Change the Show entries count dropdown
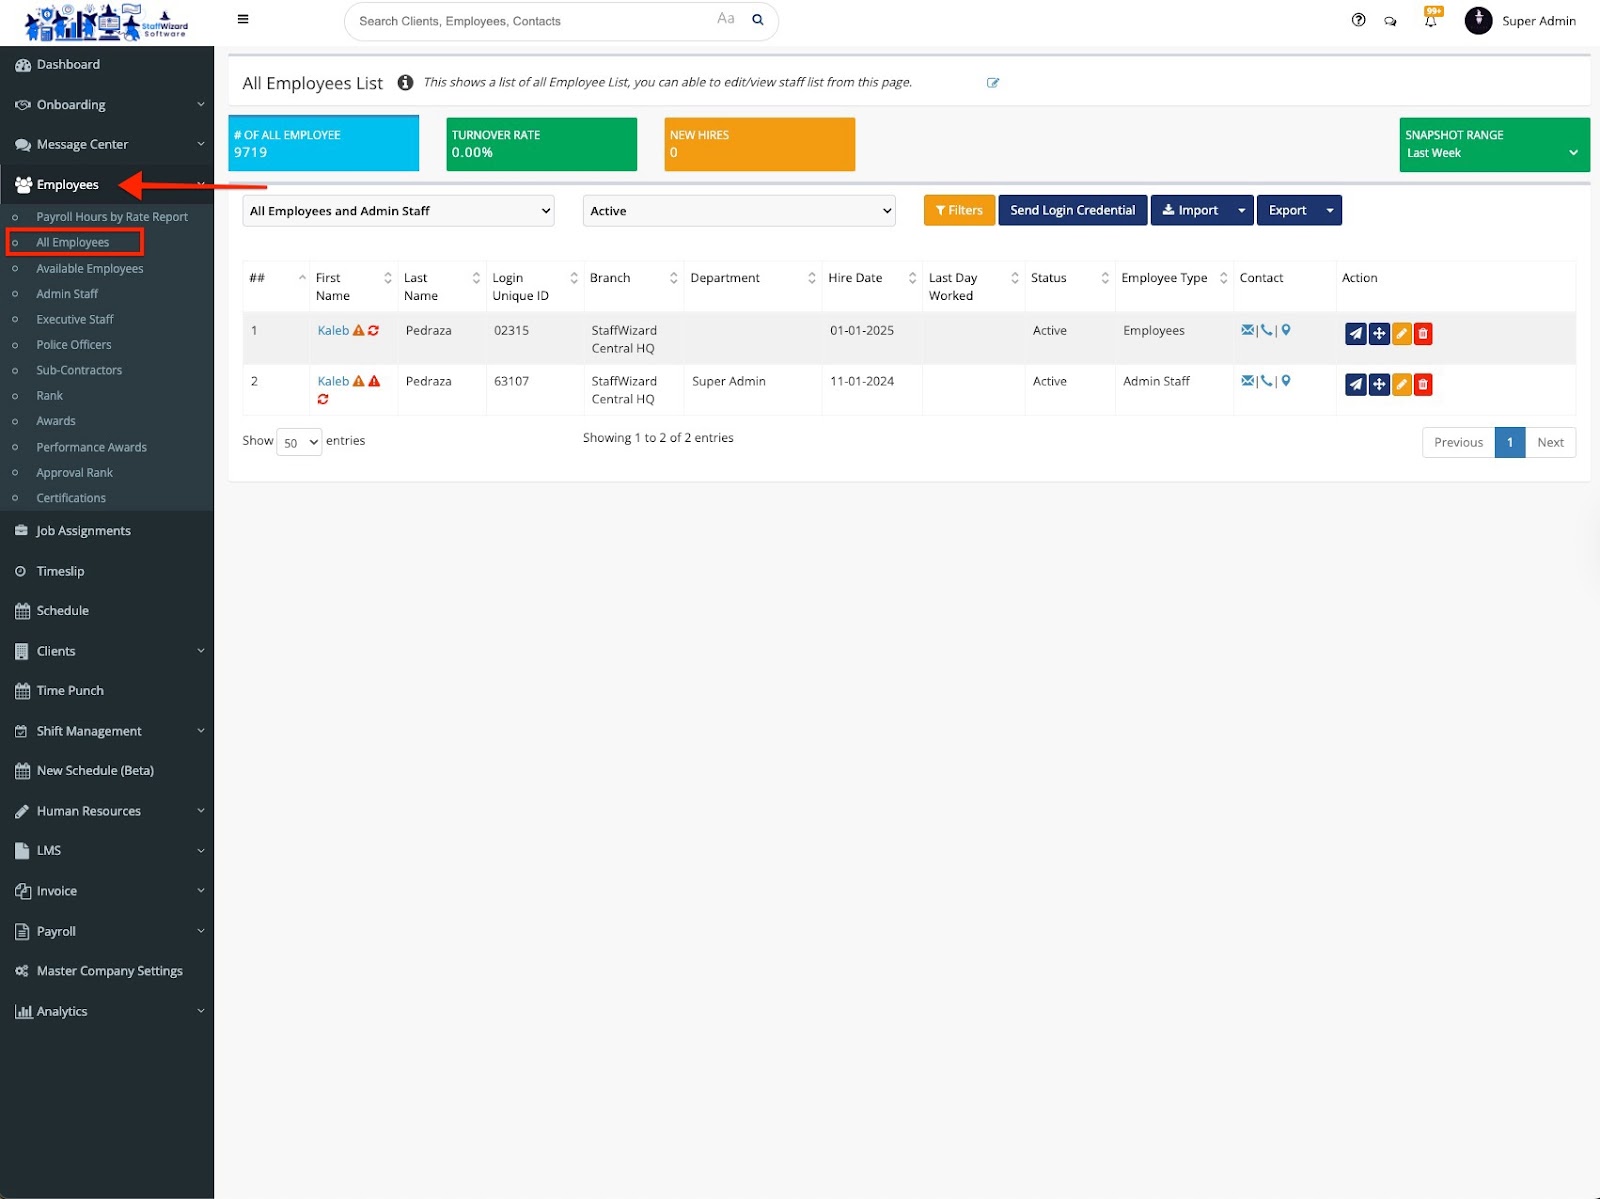 [299, 442]
